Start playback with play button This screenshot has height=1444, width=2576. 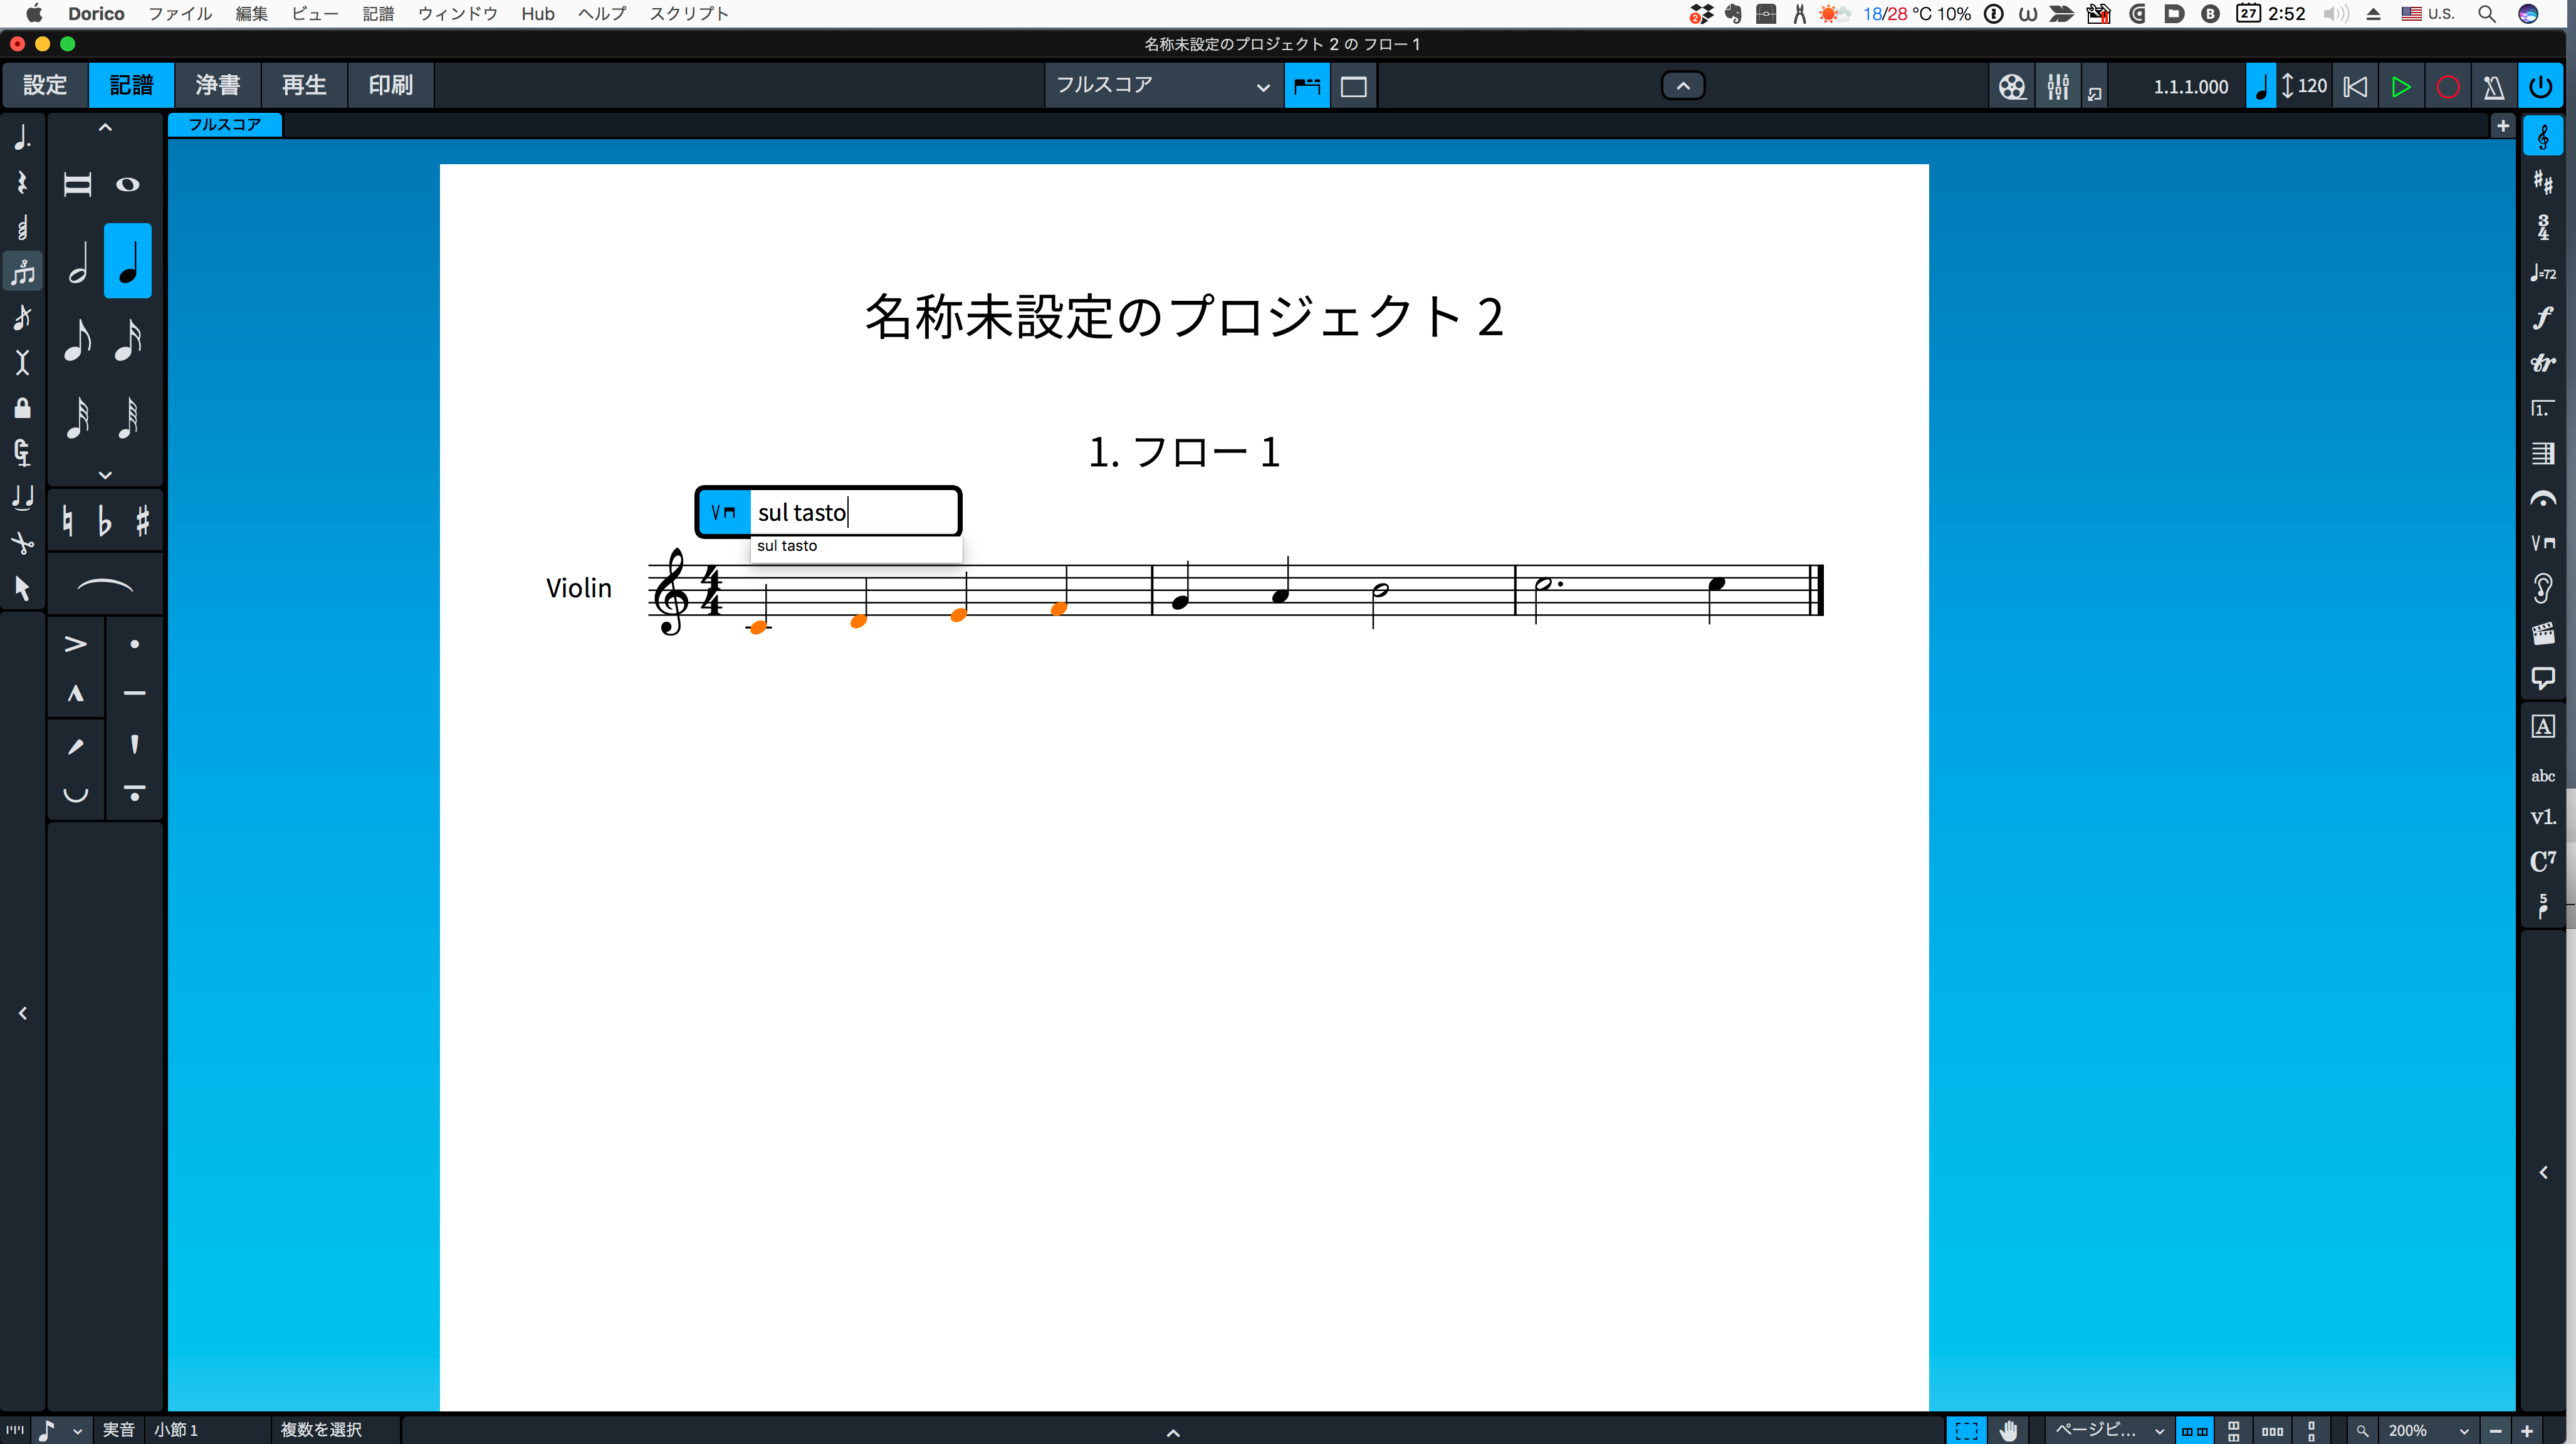tap(2401, 87)
